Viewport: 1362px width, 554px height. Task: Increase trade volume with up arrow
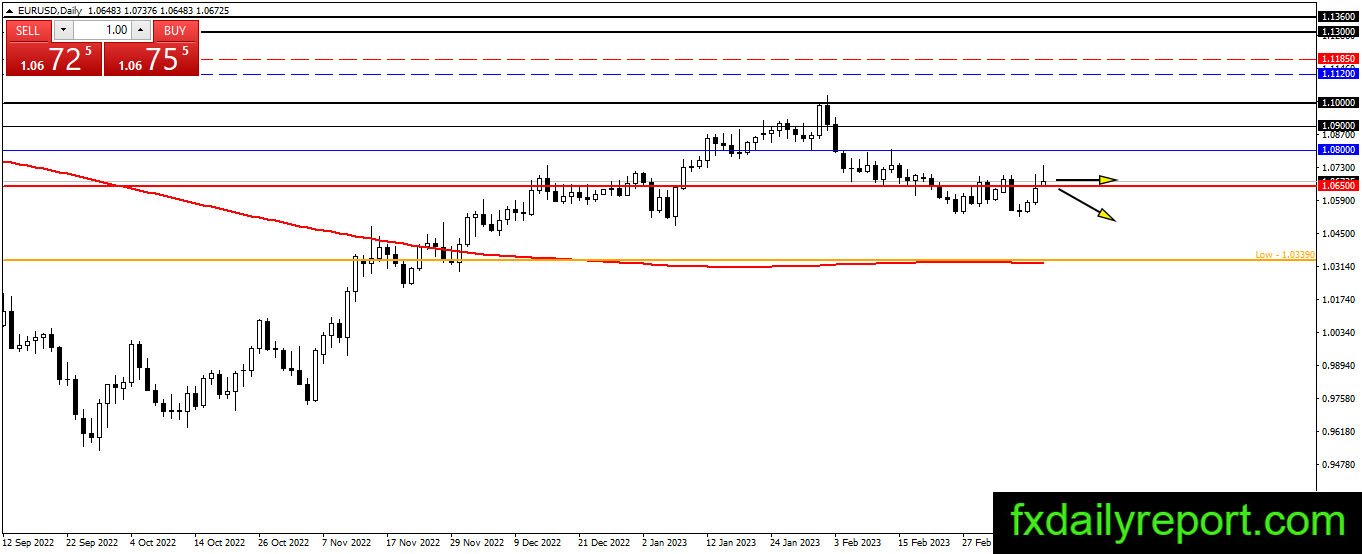click(140, 30)
